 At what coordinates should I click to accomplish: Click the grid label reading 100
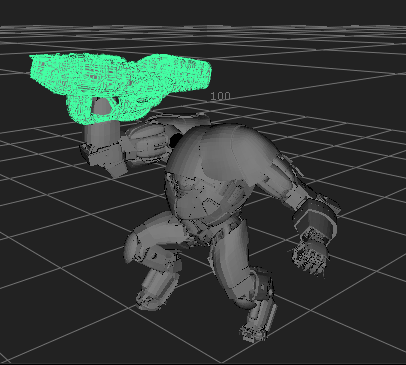[x=220, y=96]
